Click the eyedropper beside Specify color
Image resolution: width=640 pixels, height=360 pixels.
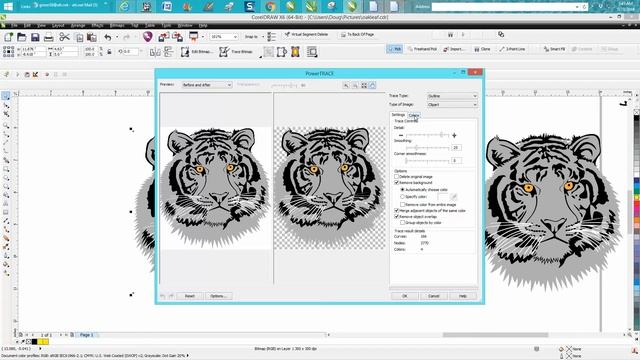click(453, 197)
